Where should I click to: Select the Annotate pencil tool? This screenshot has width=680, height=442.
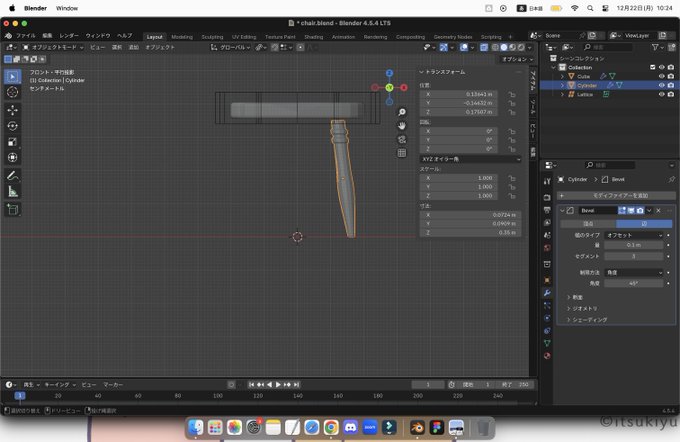click(x=13, y=176)
